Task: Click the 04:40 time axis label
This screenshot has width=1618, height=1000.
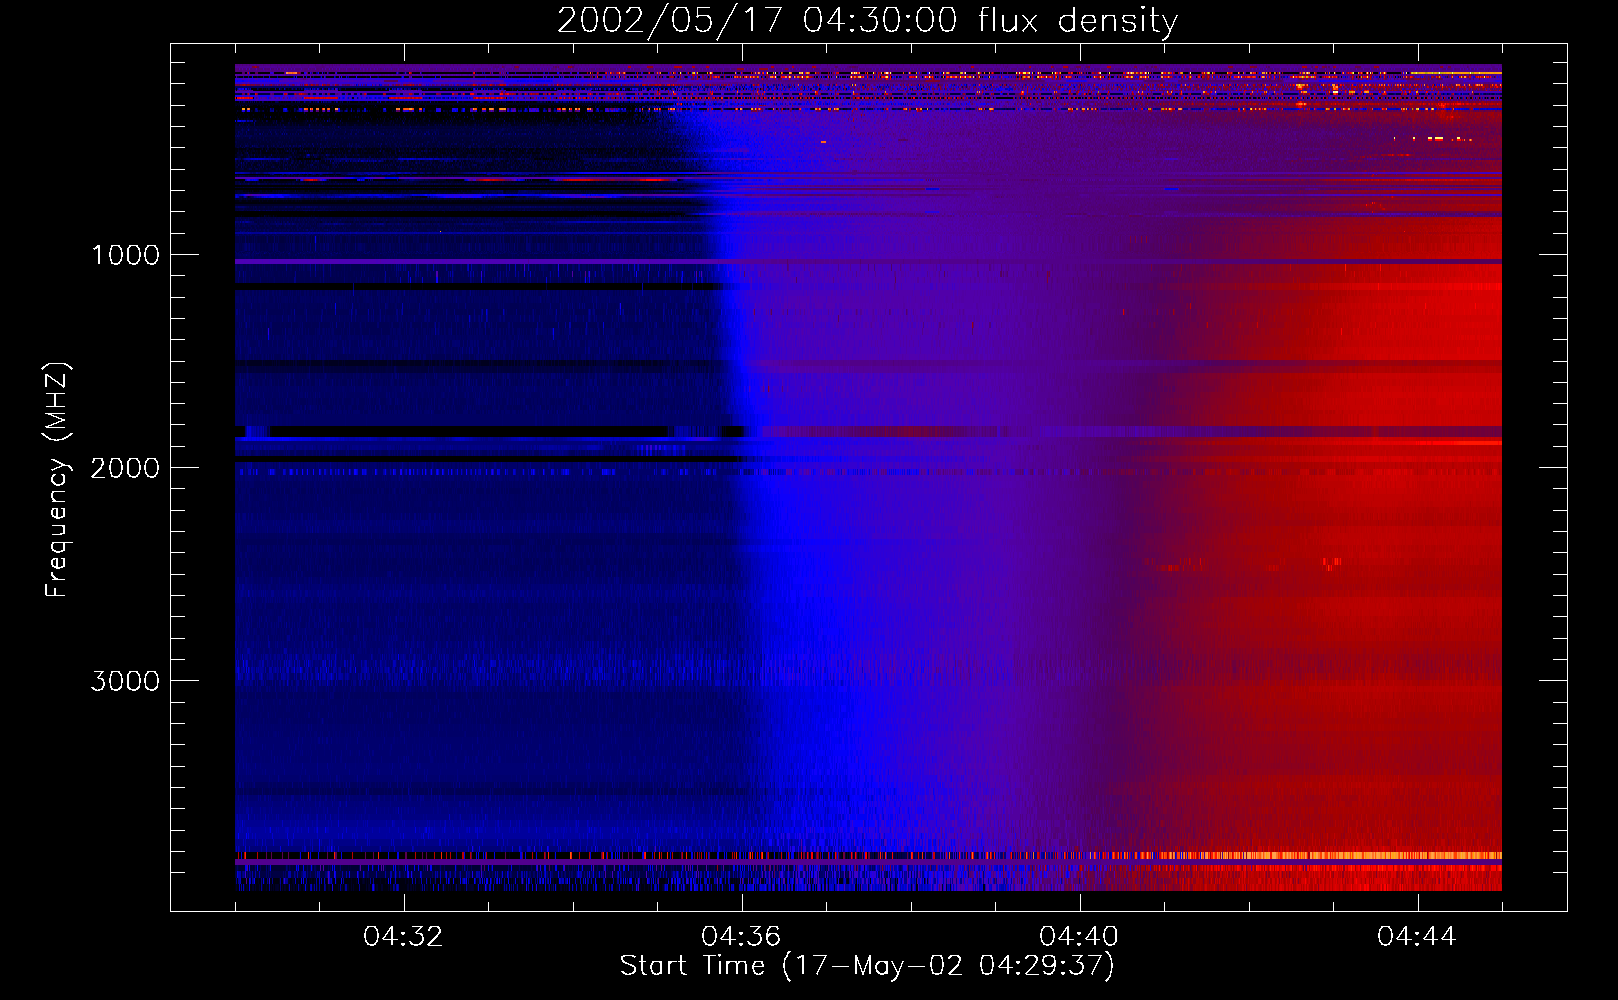Action: point(1080,937)
